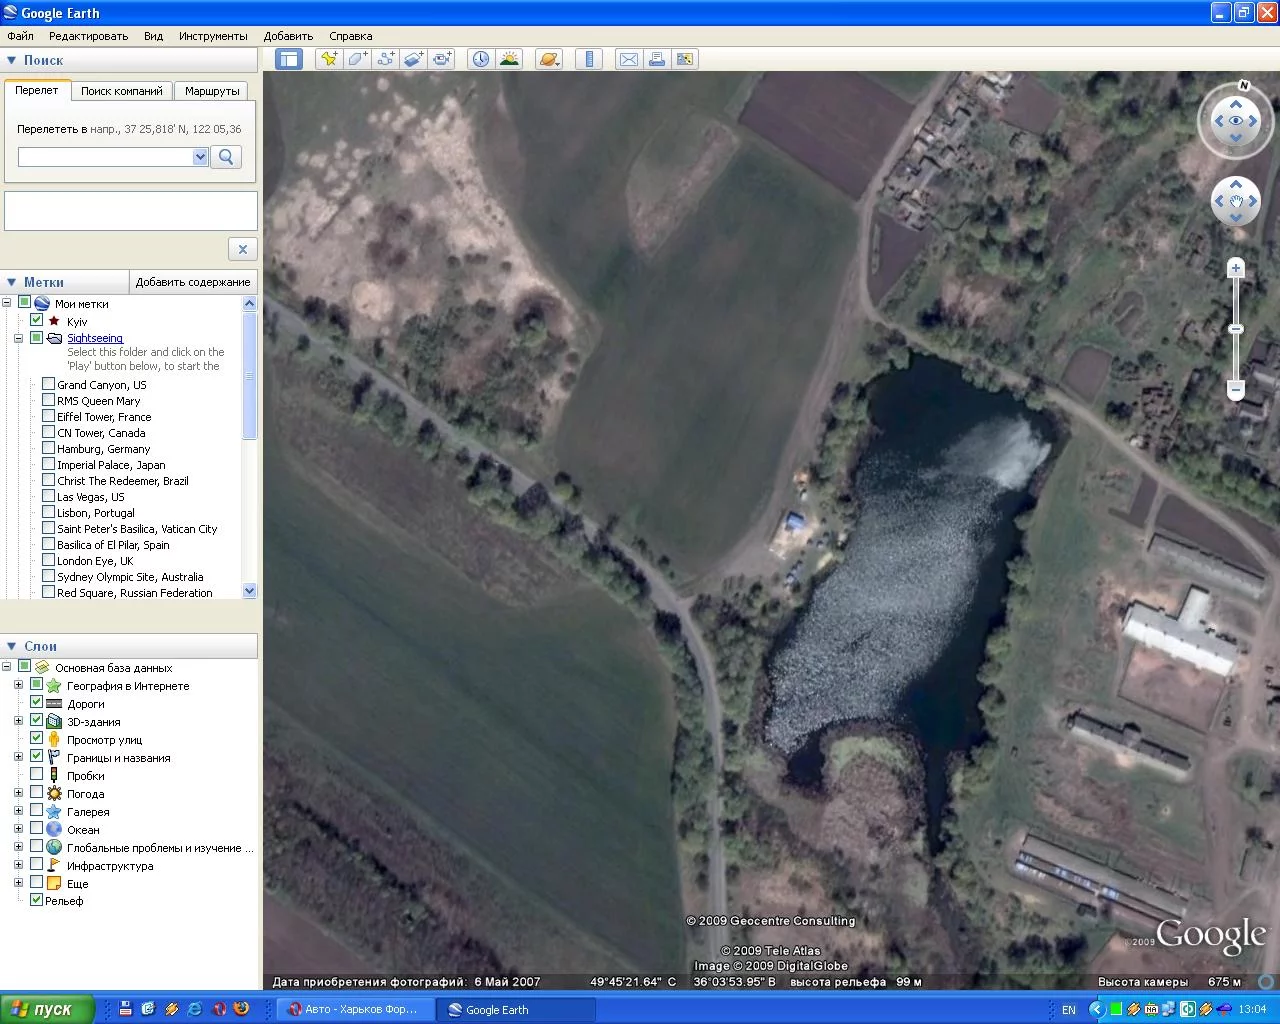
Task: Click the zoom slider handle
Action: point(1236,329)
